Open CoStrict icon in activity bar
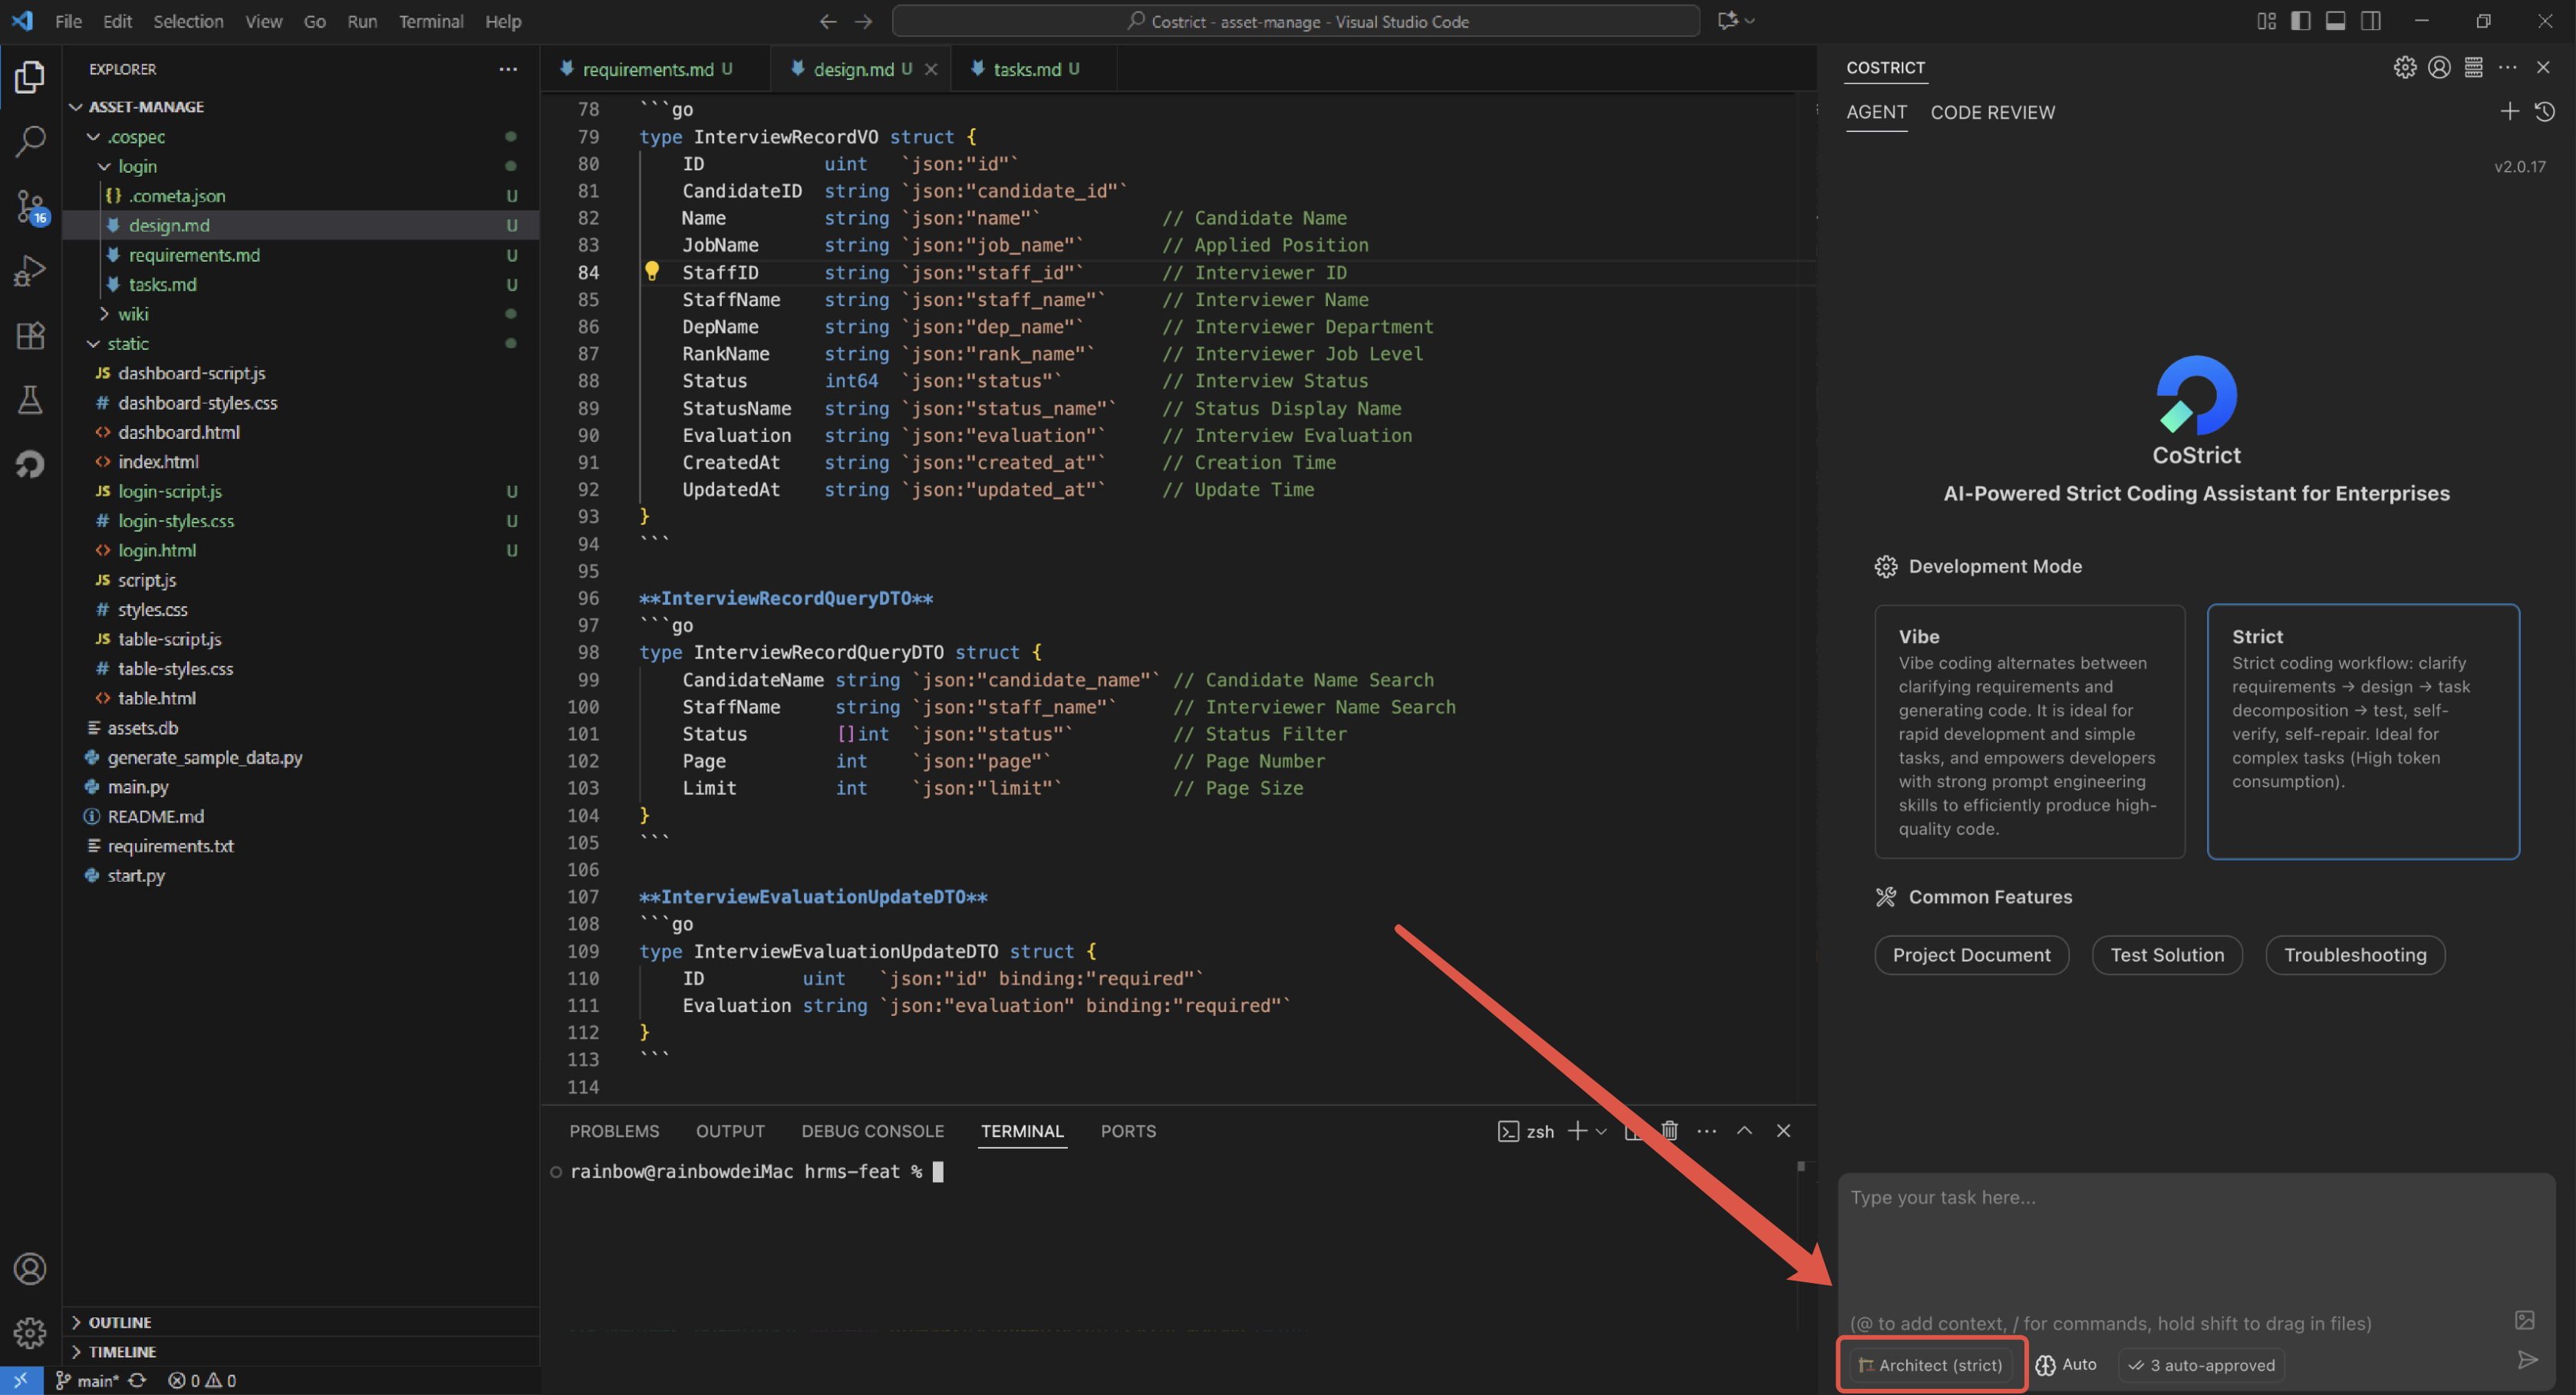Image resolution: width=2576 pixels, height=1395 pixels. (x=30, y=464)
